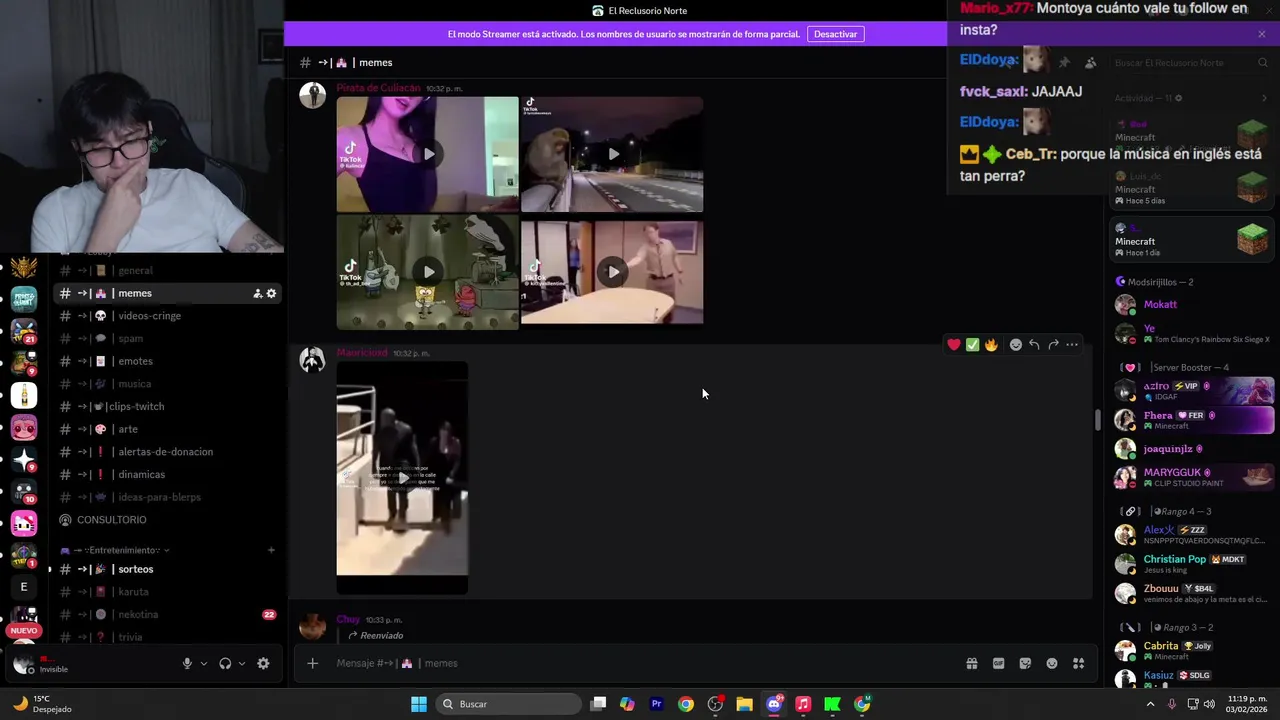
Task: React with the red heart emoji
Action: click(954, 344)
